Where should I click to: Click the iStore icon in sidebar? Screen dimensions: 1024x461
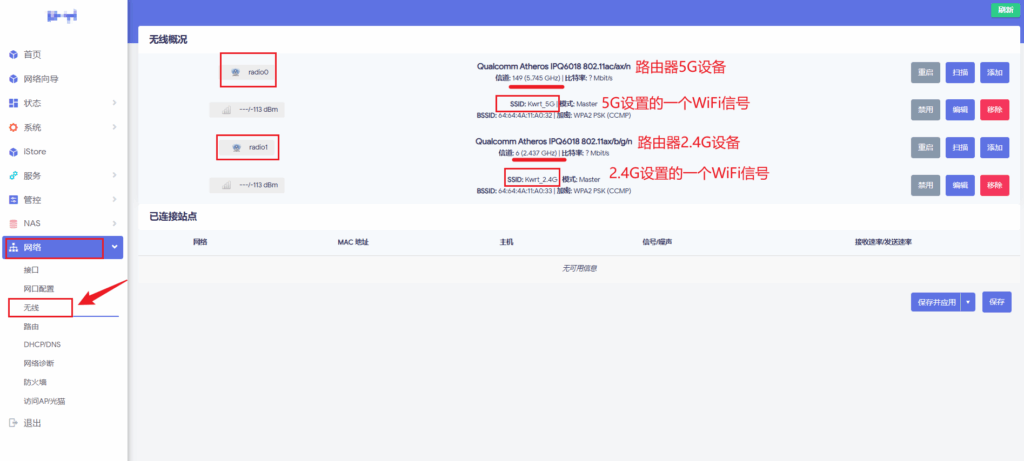point(13,152)
